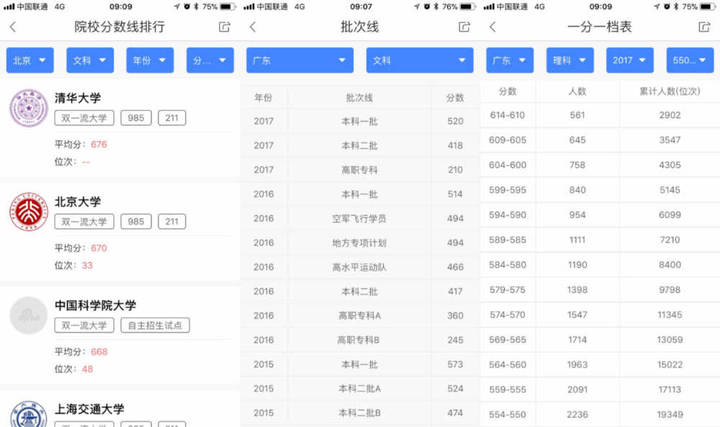
Task: Select 614-610 score range row
Action: (x=600, y=115)
